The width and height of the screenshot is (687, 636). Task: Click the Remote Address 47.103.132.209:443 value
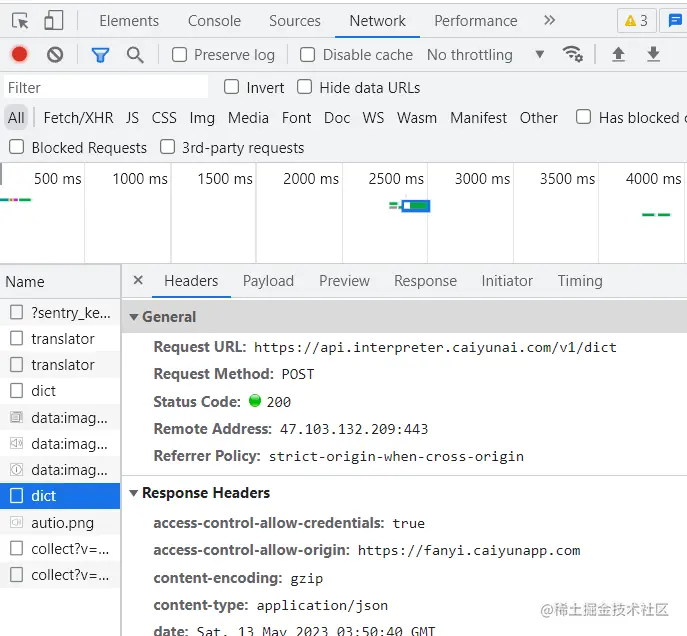point(354,429)
